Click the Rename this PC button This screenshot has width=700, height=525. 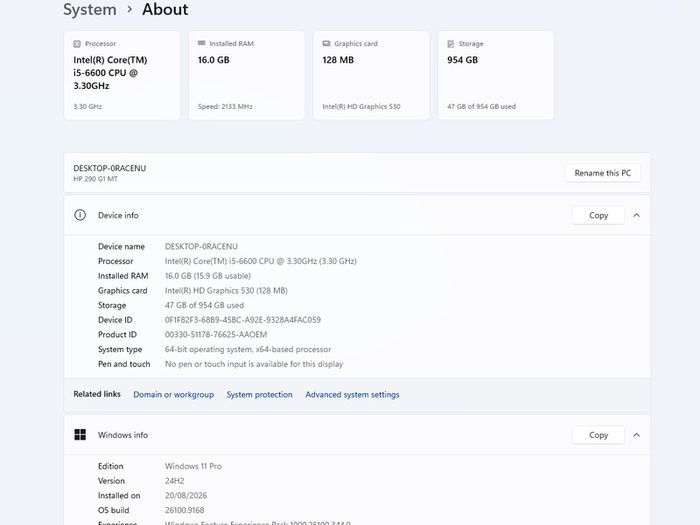(x=603, y=173)
